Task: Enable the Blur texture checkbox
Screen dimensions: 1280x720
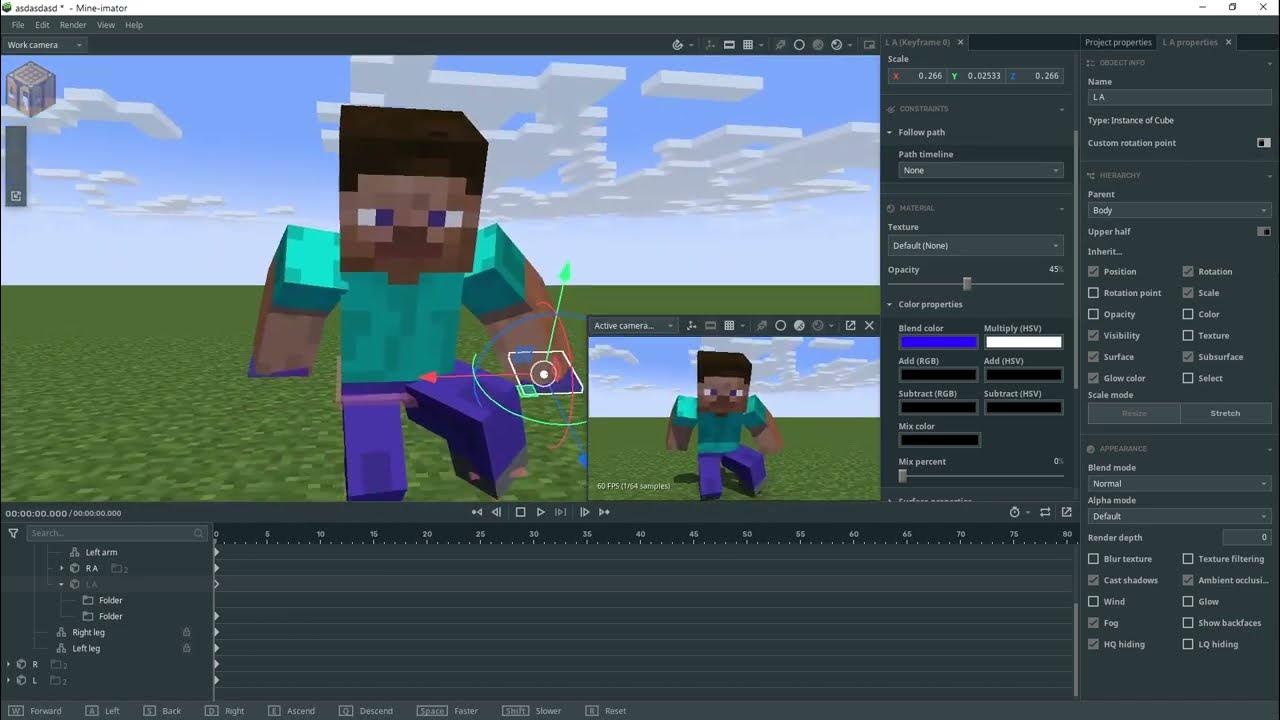Action: tap(1093, 559)
